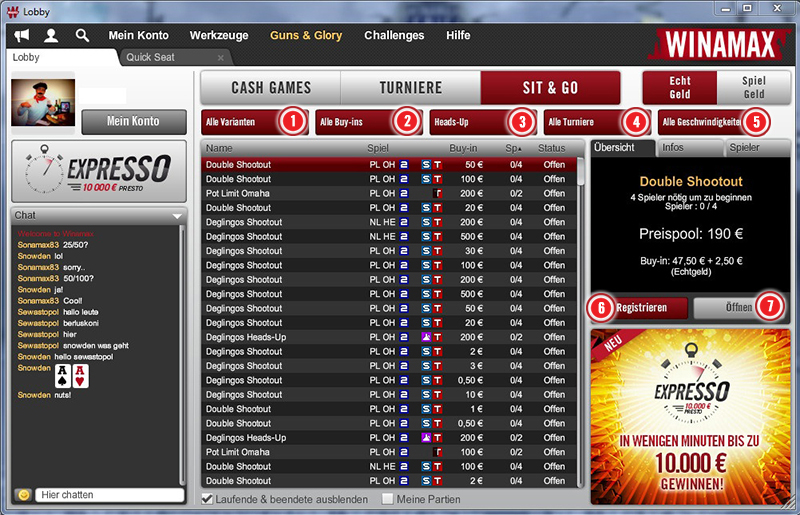
Task: Click into the Hier chatten input field
Action: coord(110,495)
